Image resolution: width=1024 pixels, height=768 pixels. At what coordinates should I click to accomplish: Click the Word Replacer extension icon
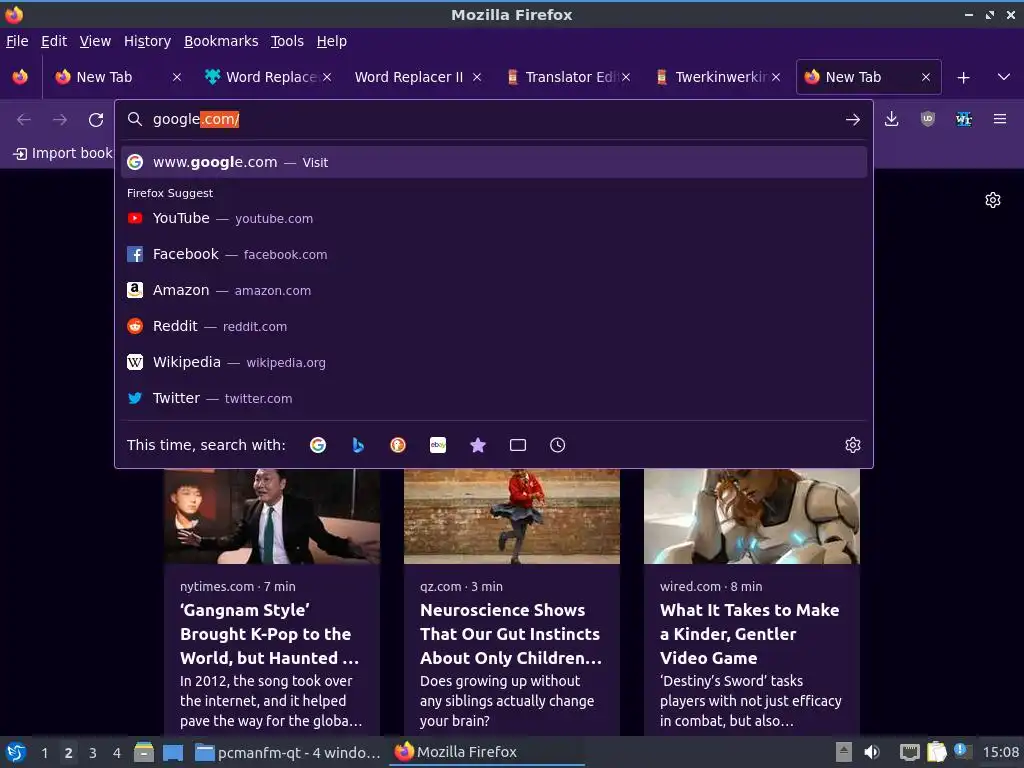pos(963,119)
